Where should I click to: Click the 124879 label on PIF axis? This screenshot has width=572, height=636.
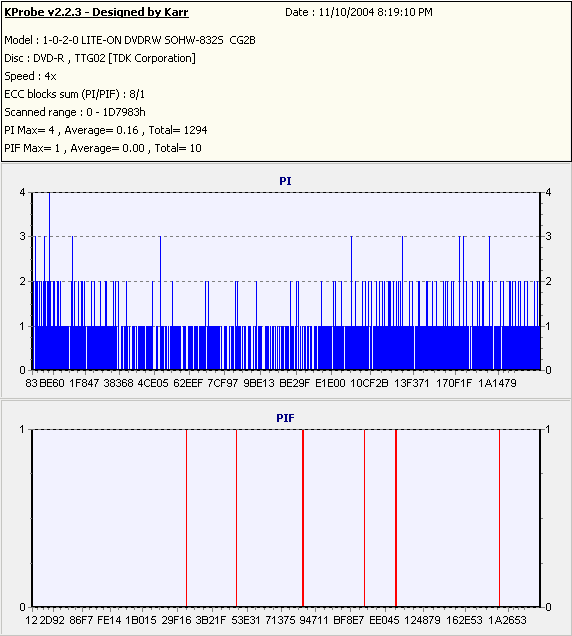coord(422,620)
